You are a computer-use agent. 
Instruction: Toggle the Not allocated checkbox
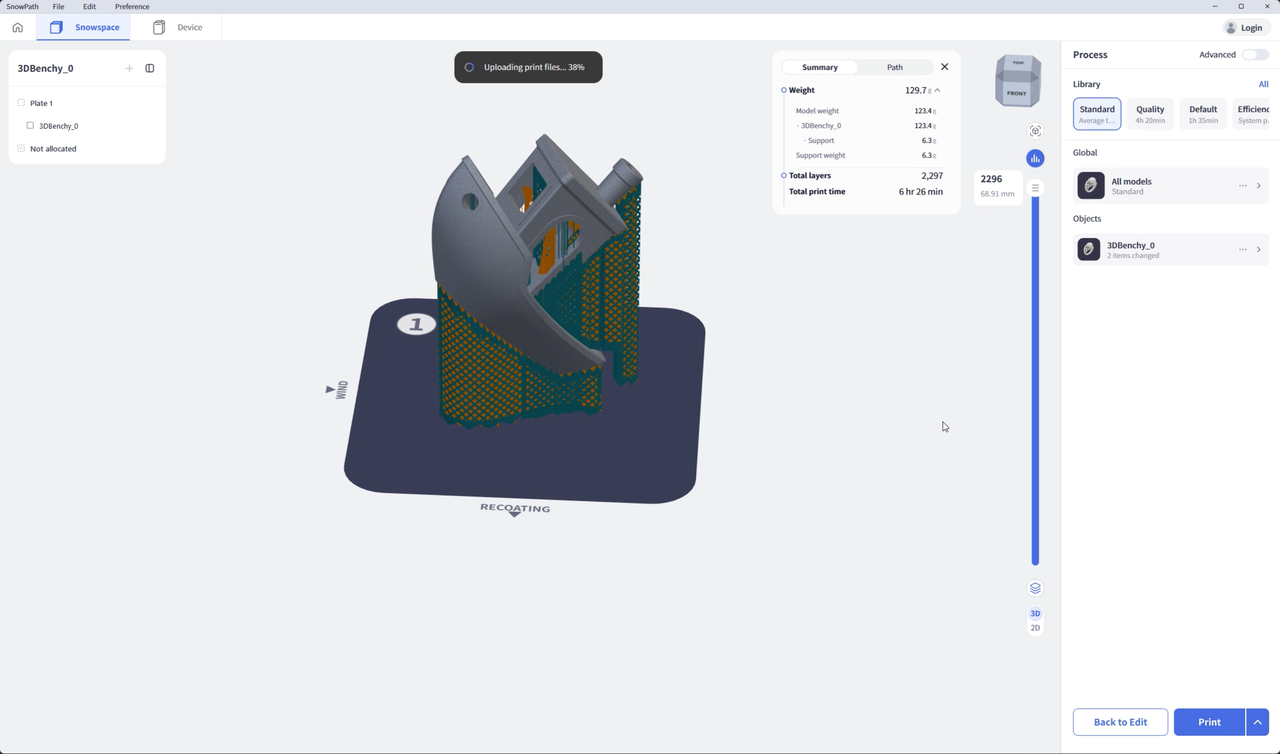(21, 148)
